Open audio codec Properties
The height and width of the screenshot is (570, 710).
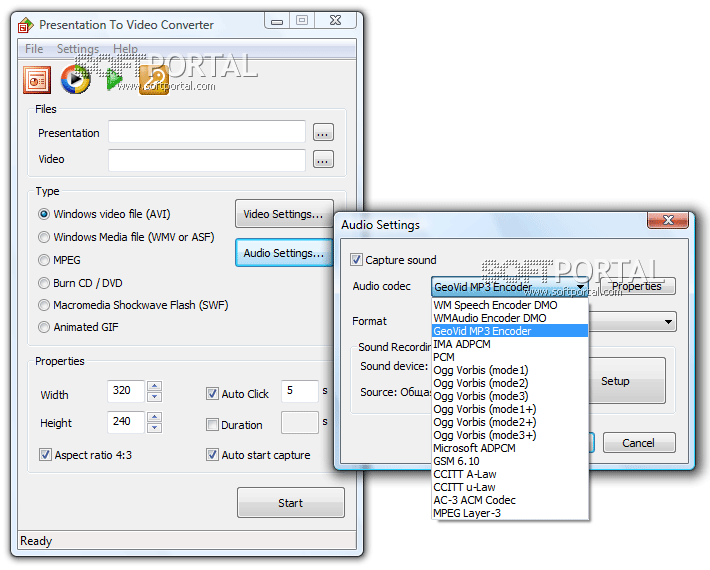coord(637,286)
